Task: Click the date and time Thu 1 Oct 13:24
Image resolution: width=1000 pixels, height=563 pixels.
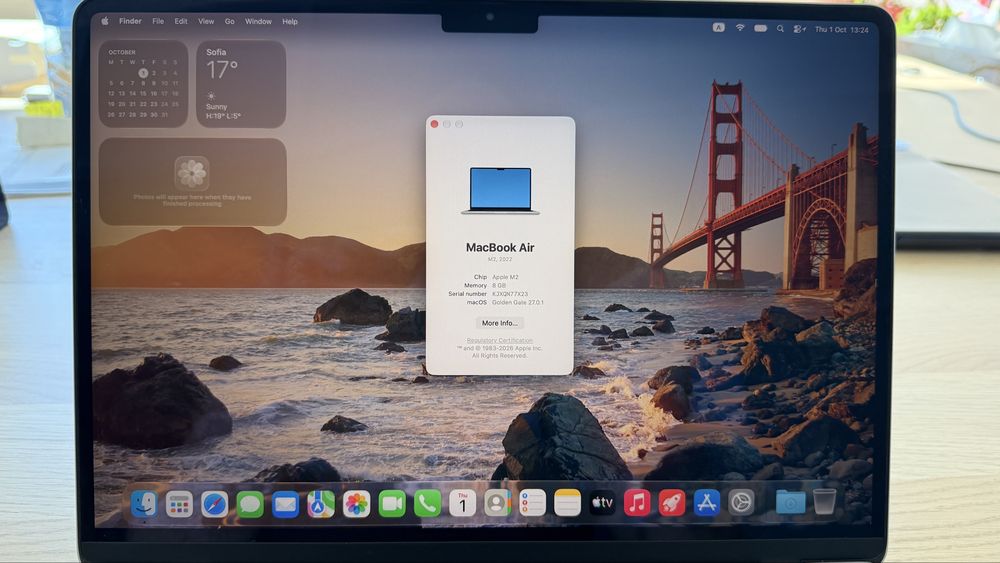Action: tap(841, 29)
